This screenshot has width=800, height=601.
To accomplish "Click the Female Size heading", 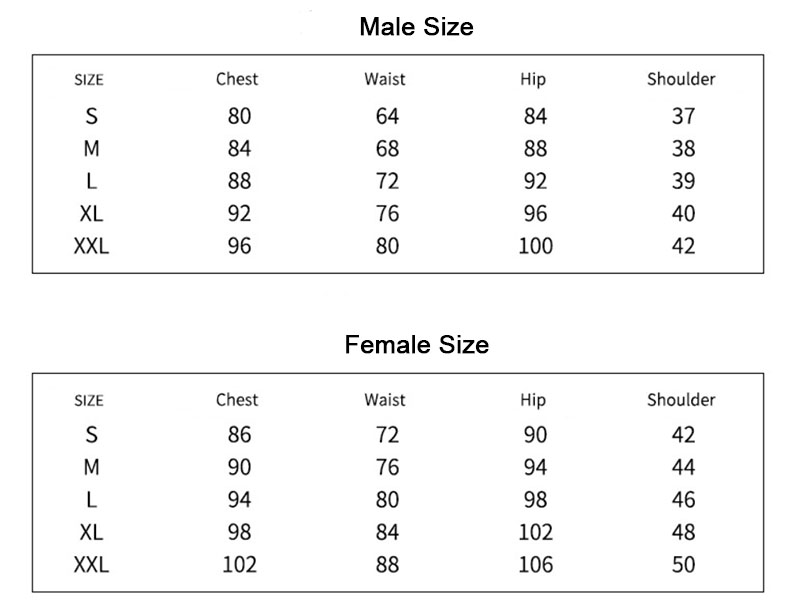I will pyautogui.click(x=416, y=344).
